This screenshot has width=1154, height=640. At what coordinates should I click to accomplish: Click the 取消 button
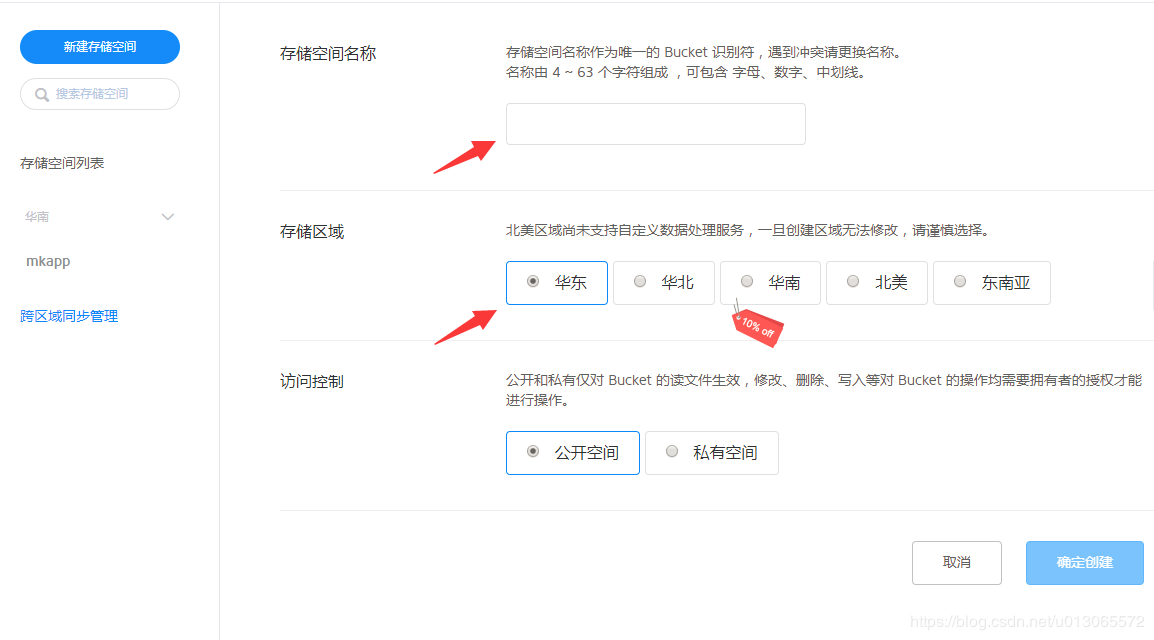(957, 563)
